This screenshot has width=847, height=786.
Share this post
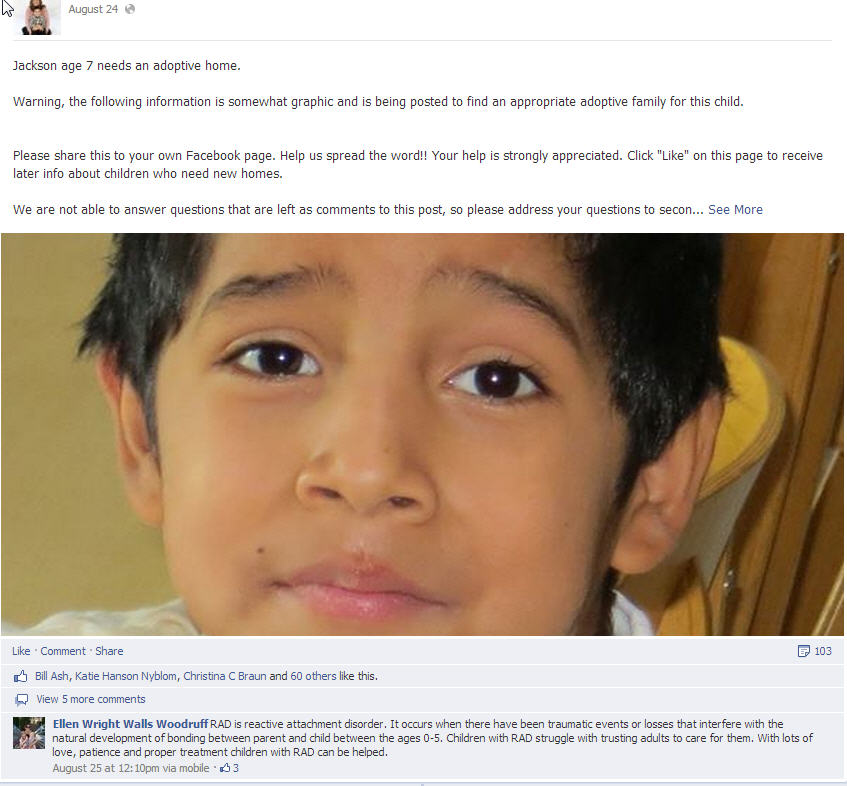coord(109,651)
